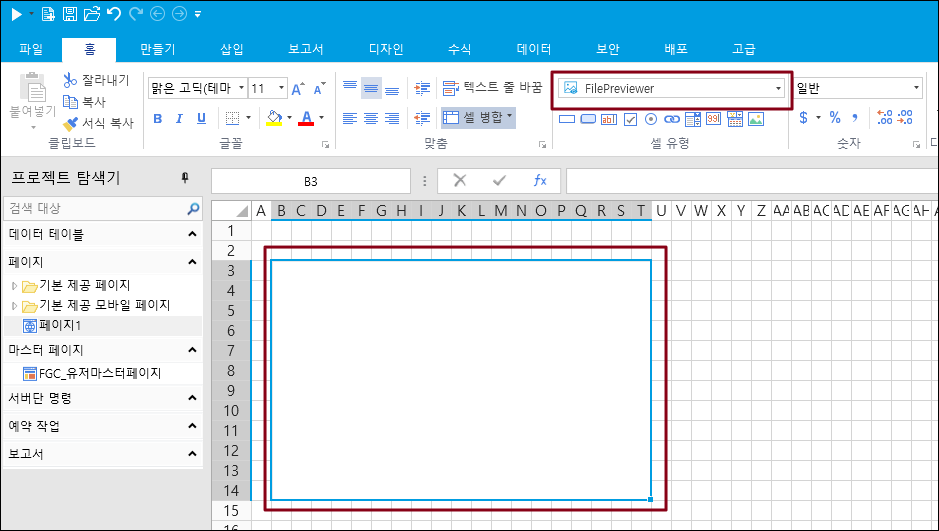Click the 서식 복사 format painter icon
The image size is (939, 531).
pos(70,124)
